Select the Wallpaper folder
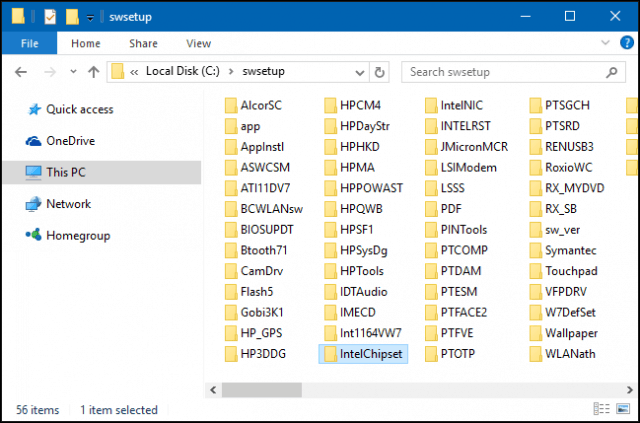Screen dimensions: 640x423 tap(564, 333)
